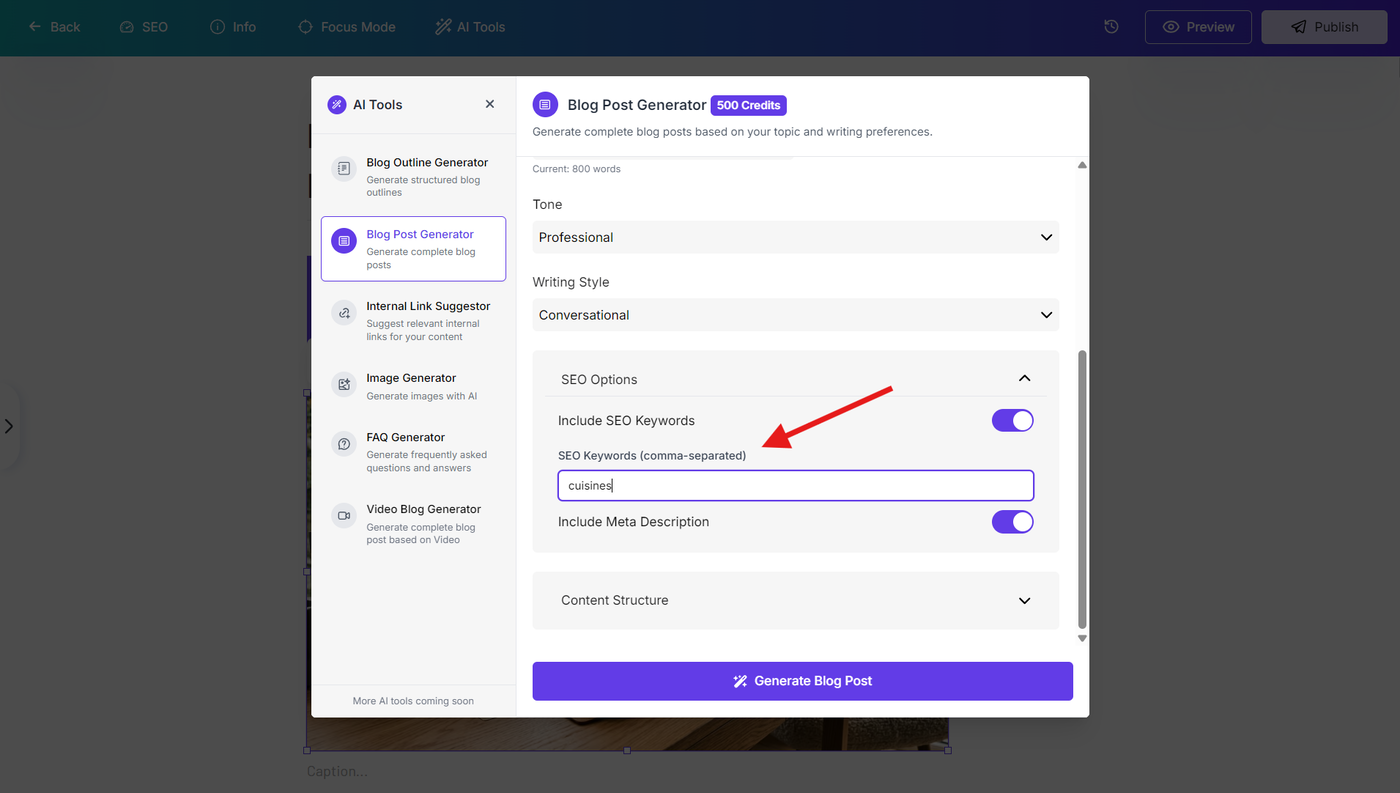This screenshot has height=793, width=1400.
Task: Choose the FAQ Generator question-mark icon
Action: pos(344,443)
